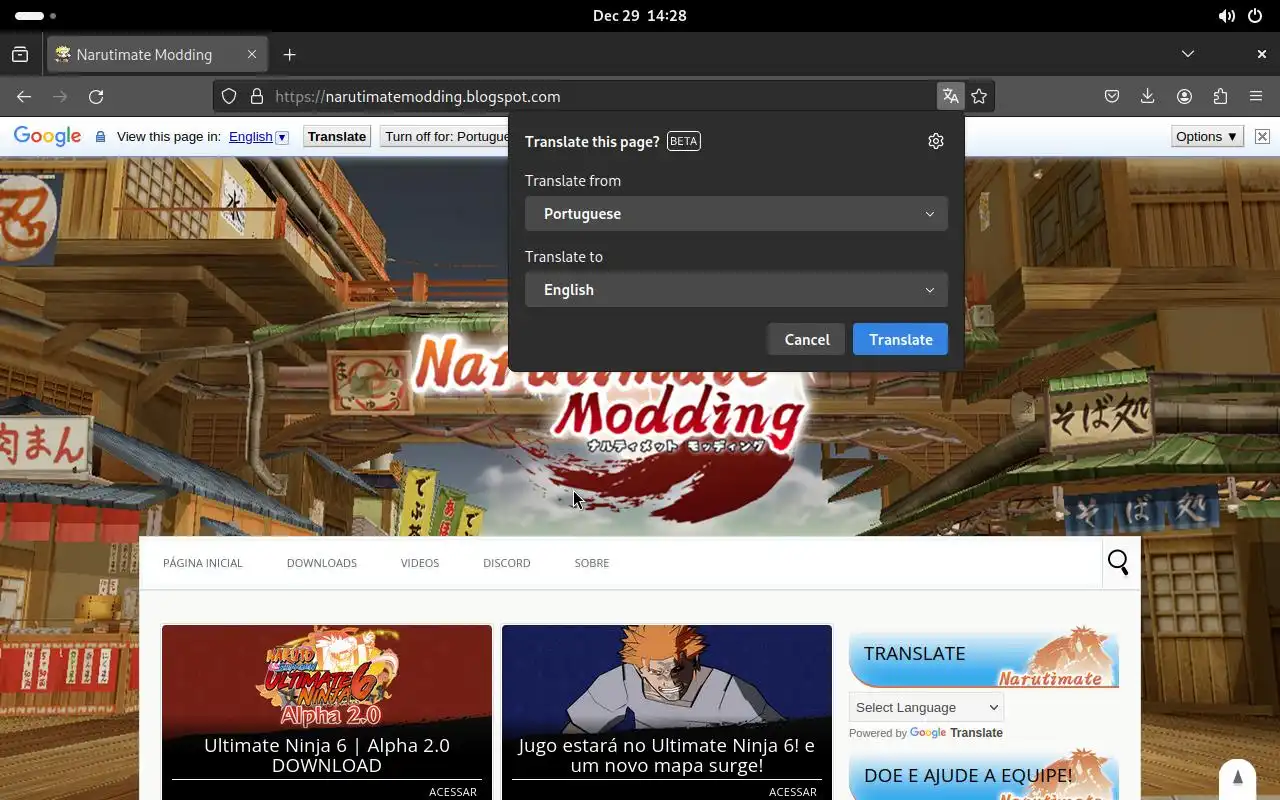Viewport: 1280px width, 800px height.
Task: Bookmark this page with star icon
Action: 979,97
